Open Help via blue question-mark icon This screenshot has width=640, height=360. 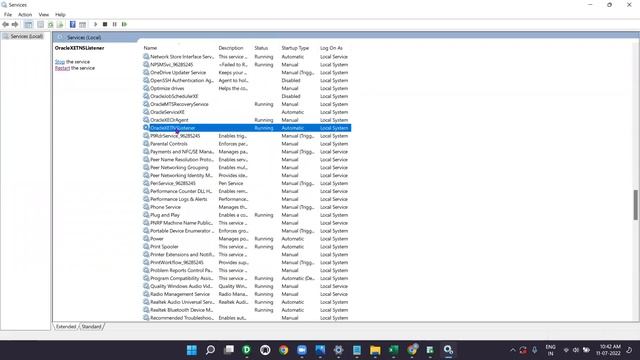(x=73, y=24)
